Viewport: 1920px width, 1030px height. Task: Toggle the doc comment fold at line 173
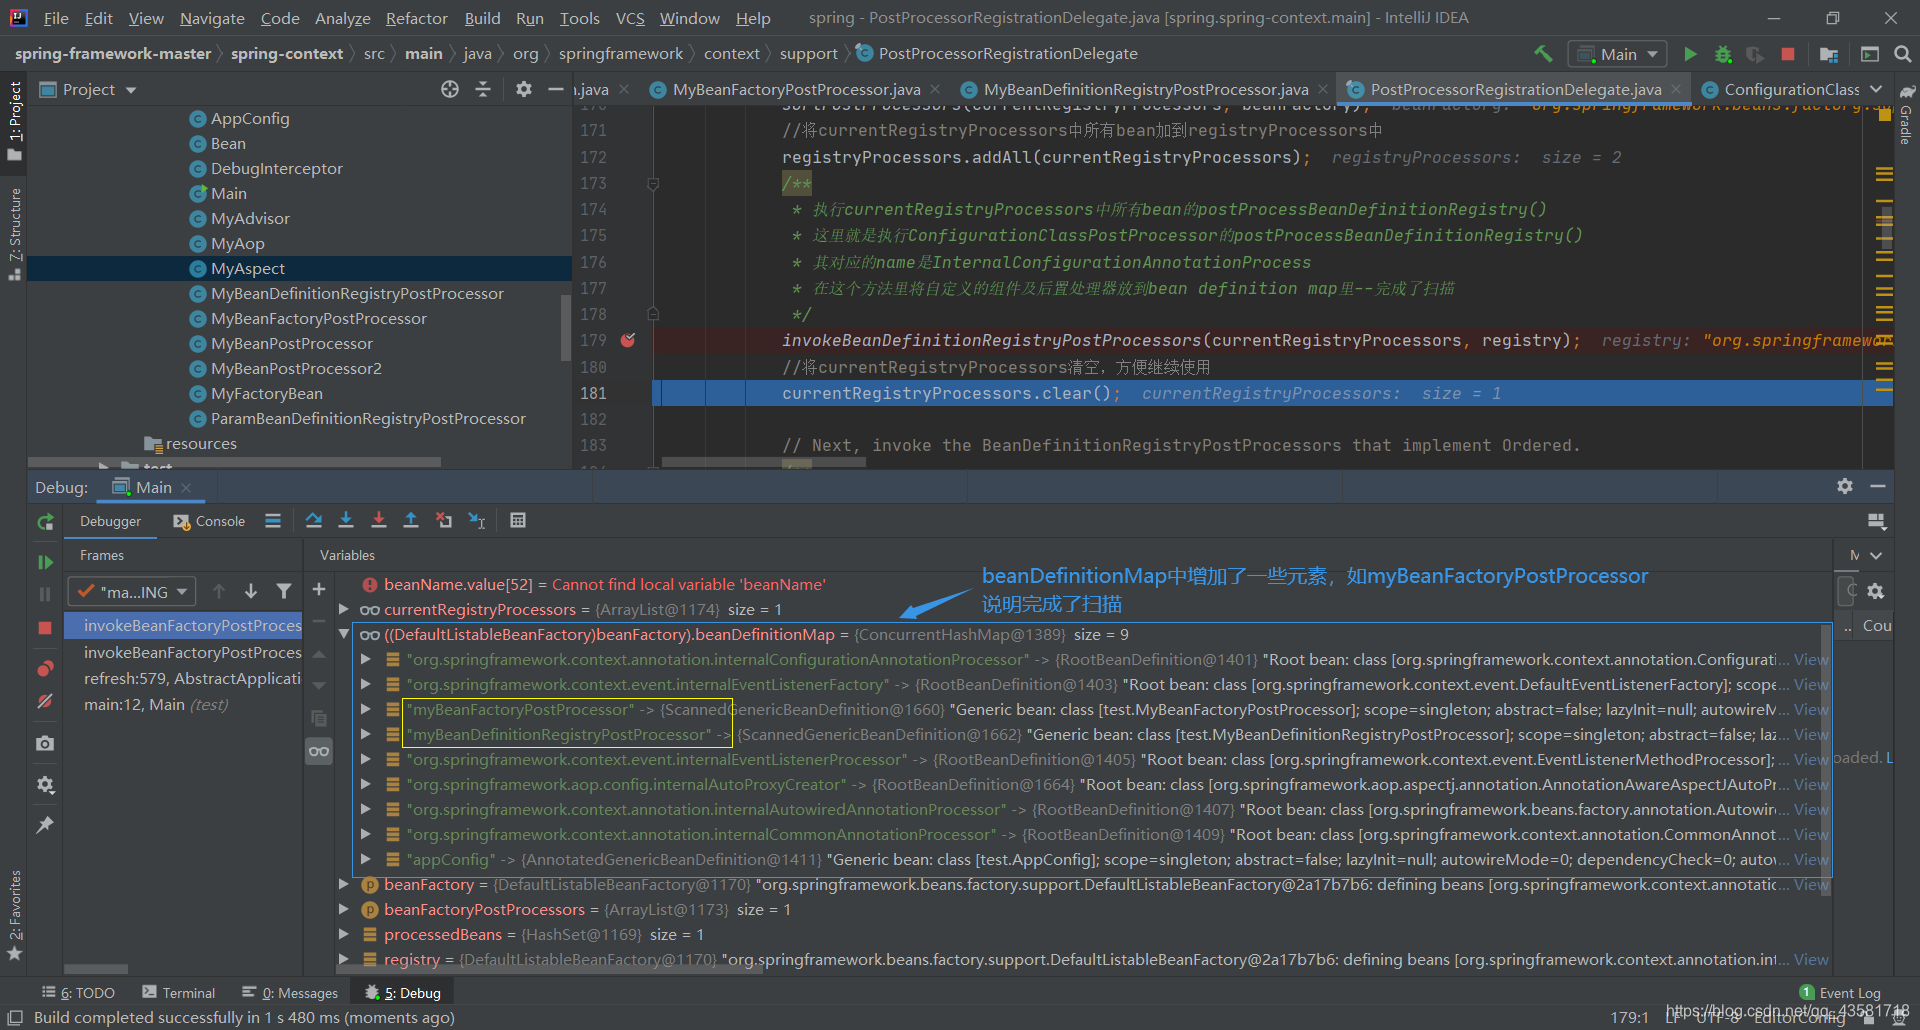point(653,184)
